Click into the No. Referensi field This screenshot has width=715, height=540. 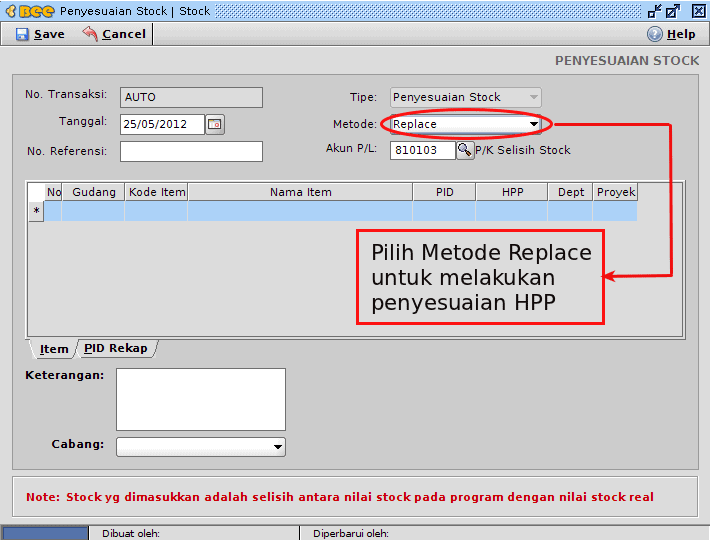pyautogui.click(x=191, y=152)
